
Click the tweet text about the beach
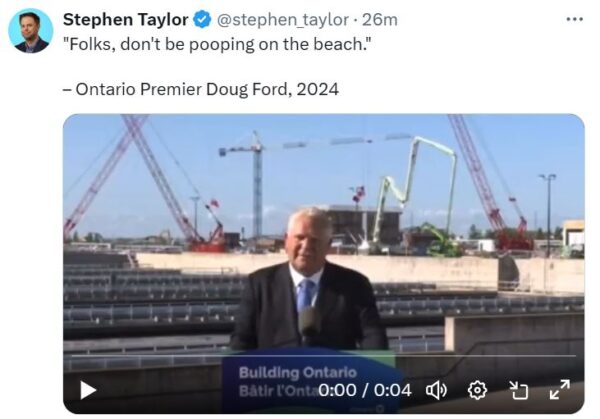[x=217, y=44]
